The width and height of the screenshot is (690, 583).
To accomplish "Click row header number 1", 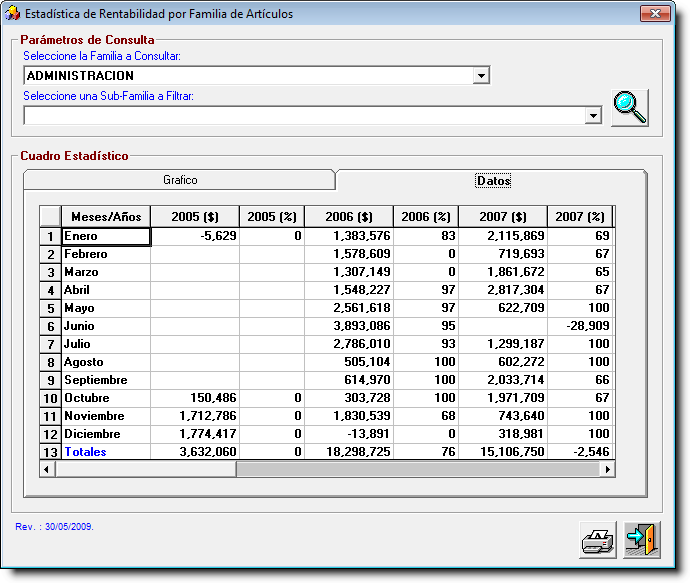I will [x=50, y=236].
